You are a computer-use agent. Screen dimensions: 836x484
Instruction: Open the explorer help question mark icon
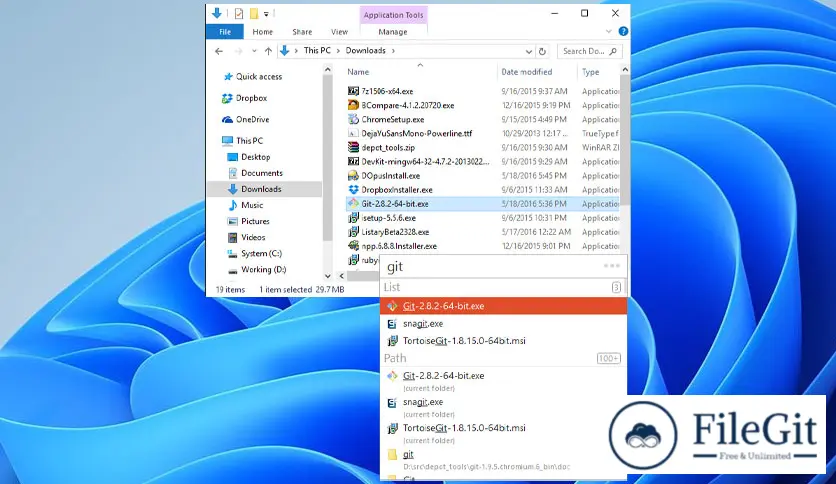click(623, 31)
